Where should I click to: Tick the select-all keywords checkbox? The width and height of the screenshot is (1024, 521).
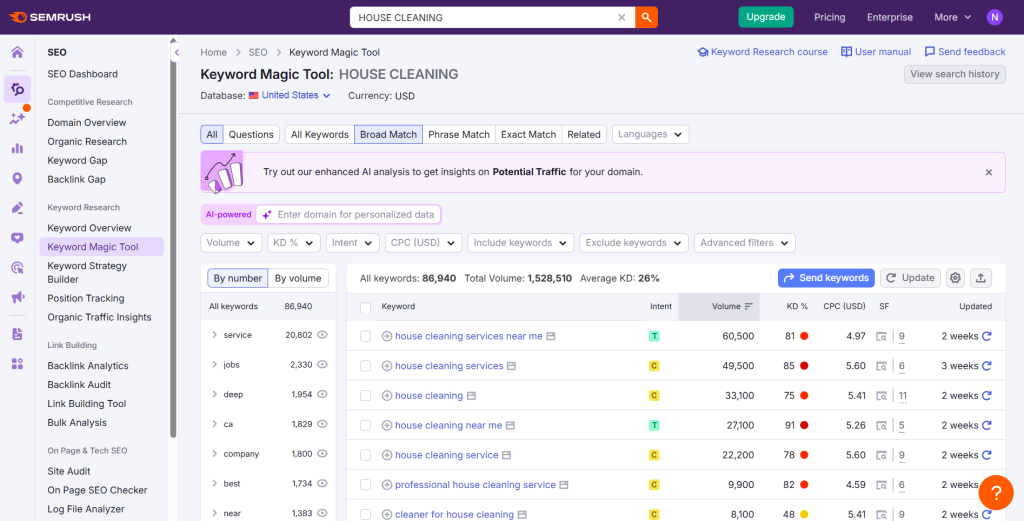tap(366, 308)
